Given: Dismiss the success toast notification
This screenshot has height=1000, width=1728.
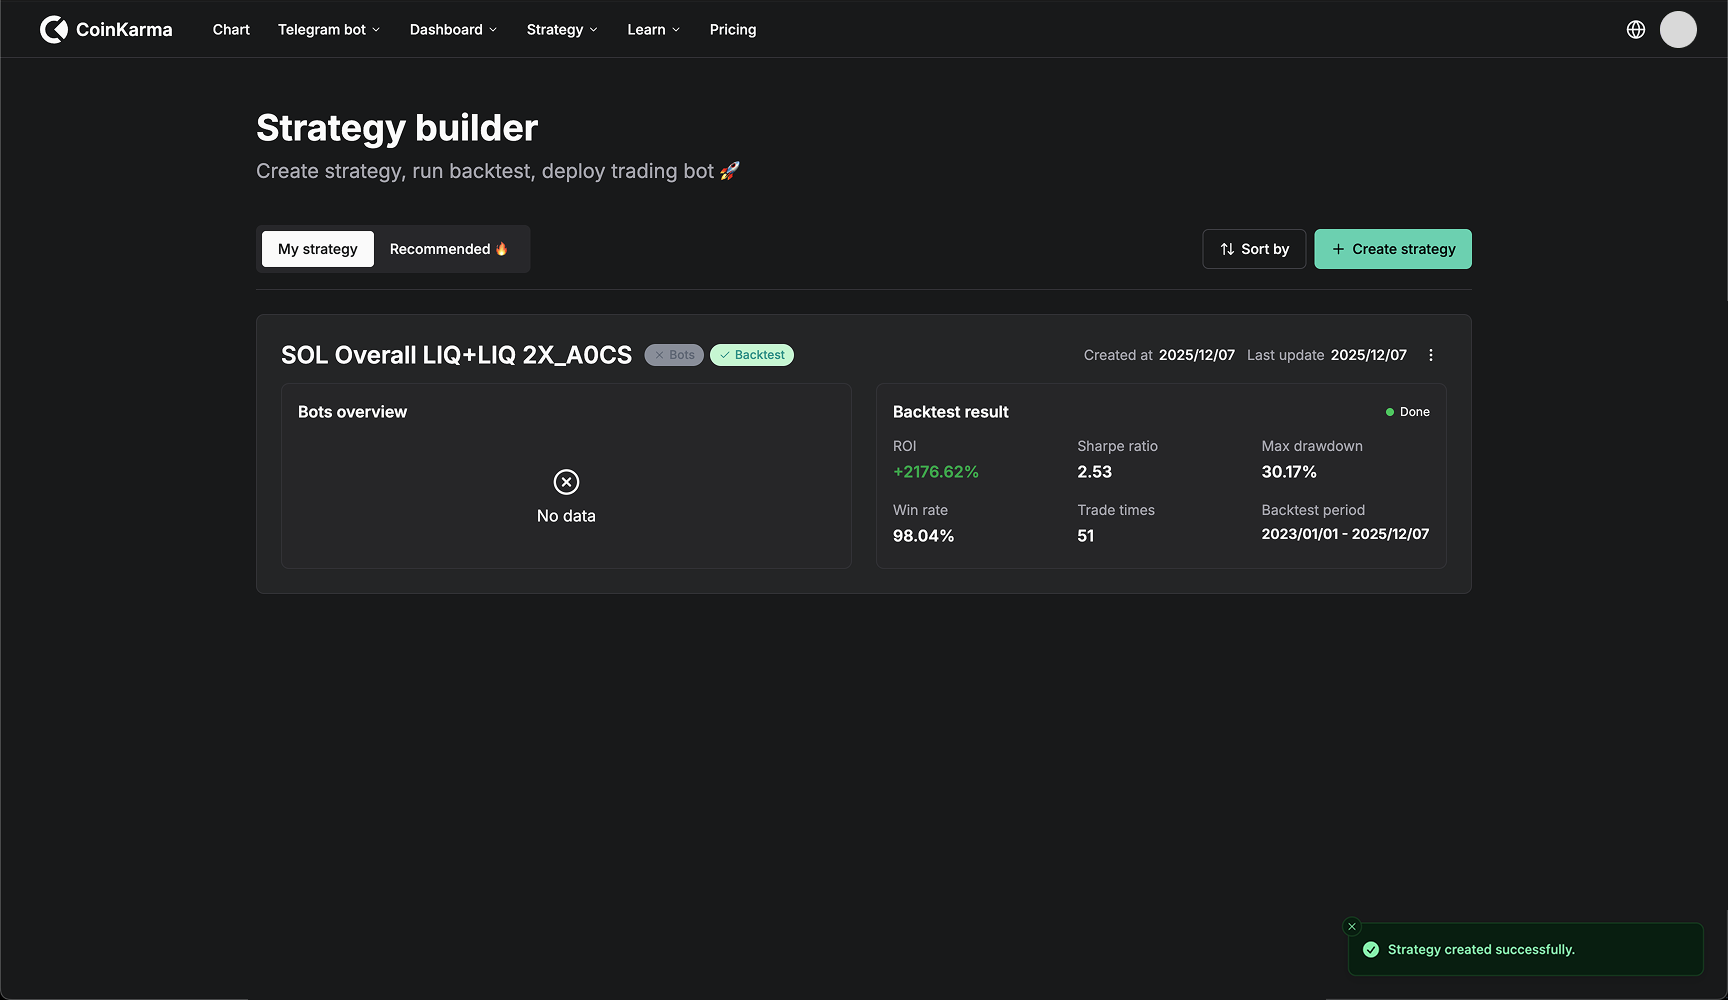Looking at the screenshot, I should pos(1352,927).
